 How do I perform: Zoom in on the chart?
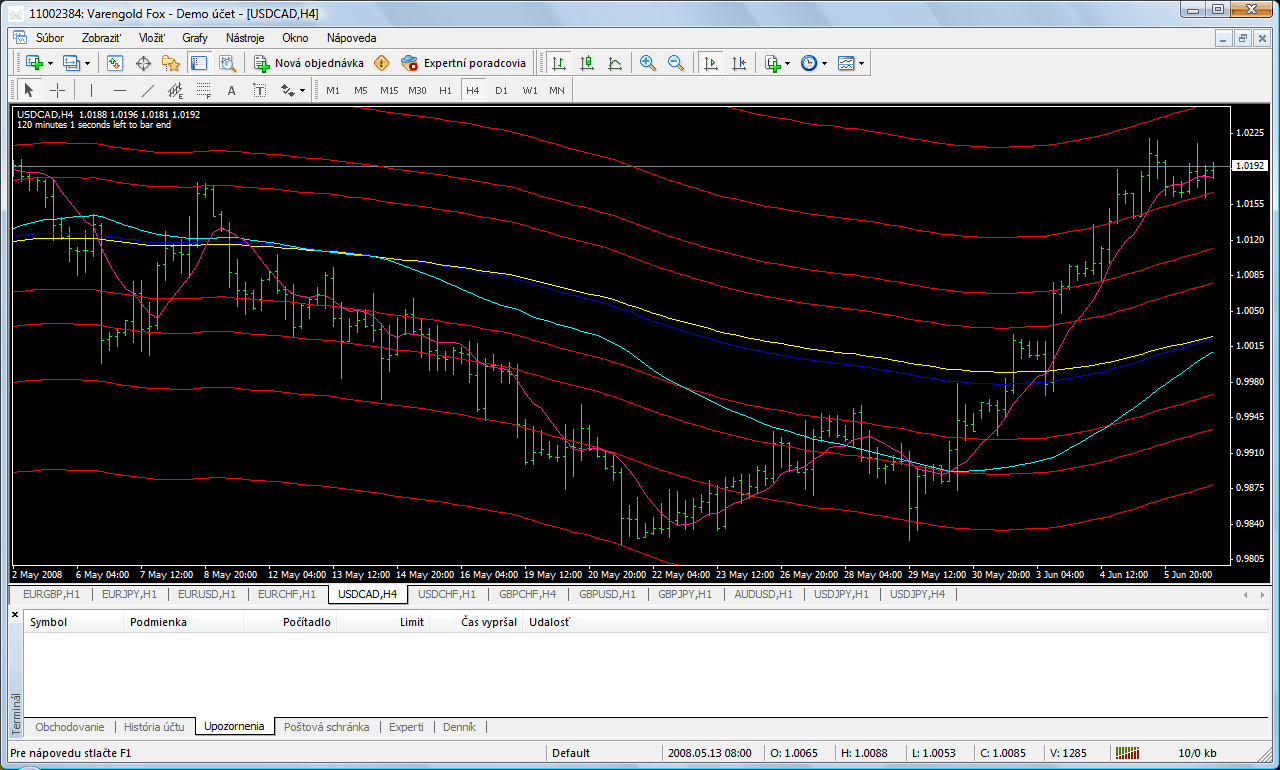pyautogui.click(x=648, y=63)
